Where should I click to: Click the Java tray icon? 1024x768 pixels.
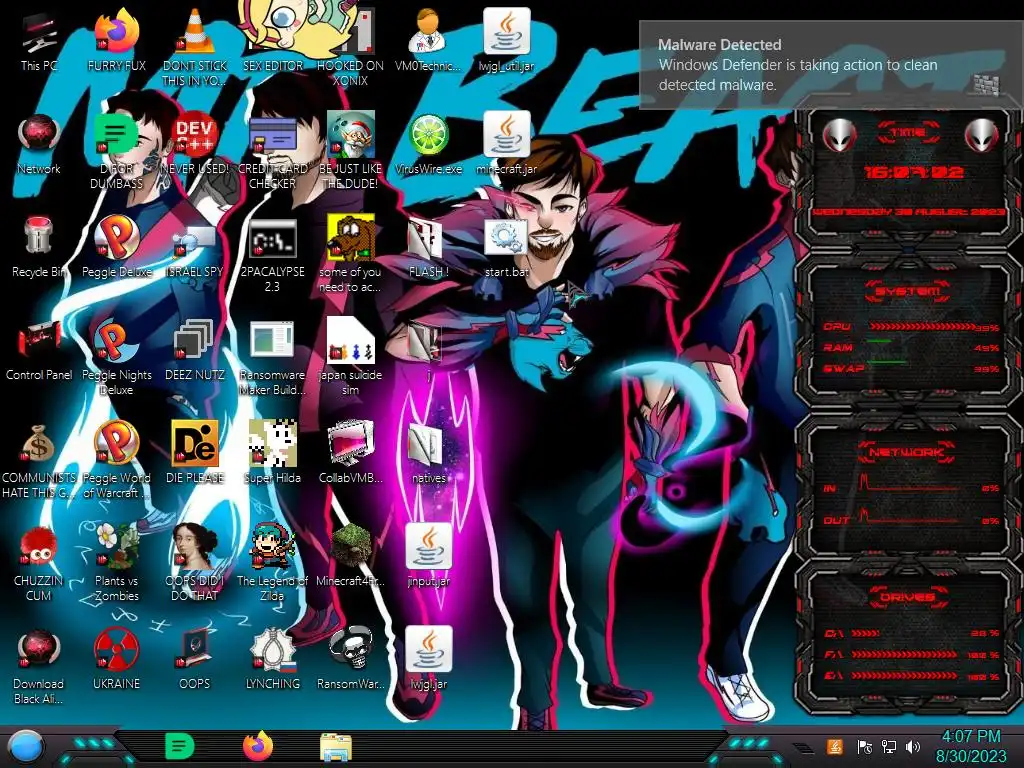[835, 746]
